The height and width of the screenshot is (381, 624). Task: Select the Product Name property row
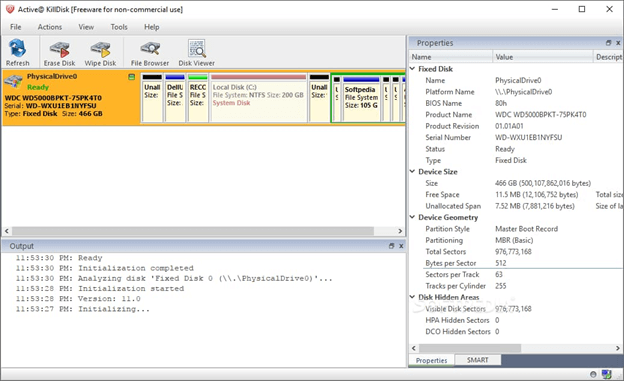tap(516, 115)
